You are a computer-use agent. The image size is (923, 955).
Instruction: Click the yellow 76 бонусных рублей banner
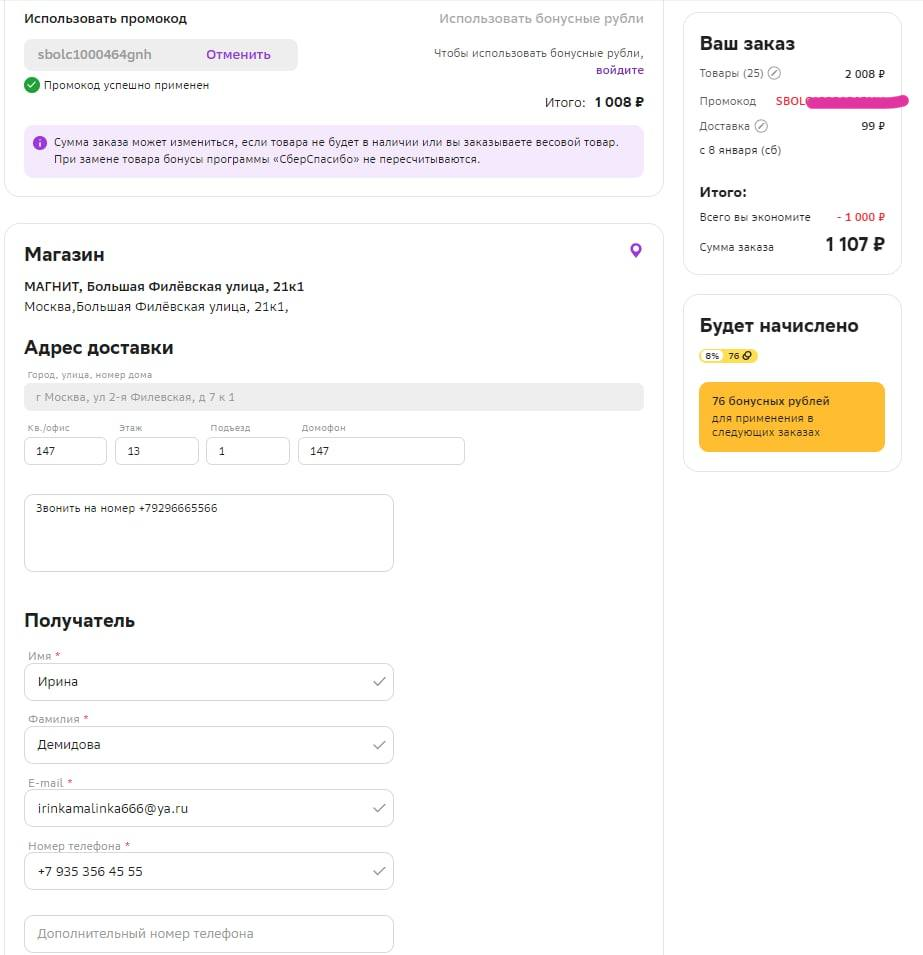(x=791, y=417)
